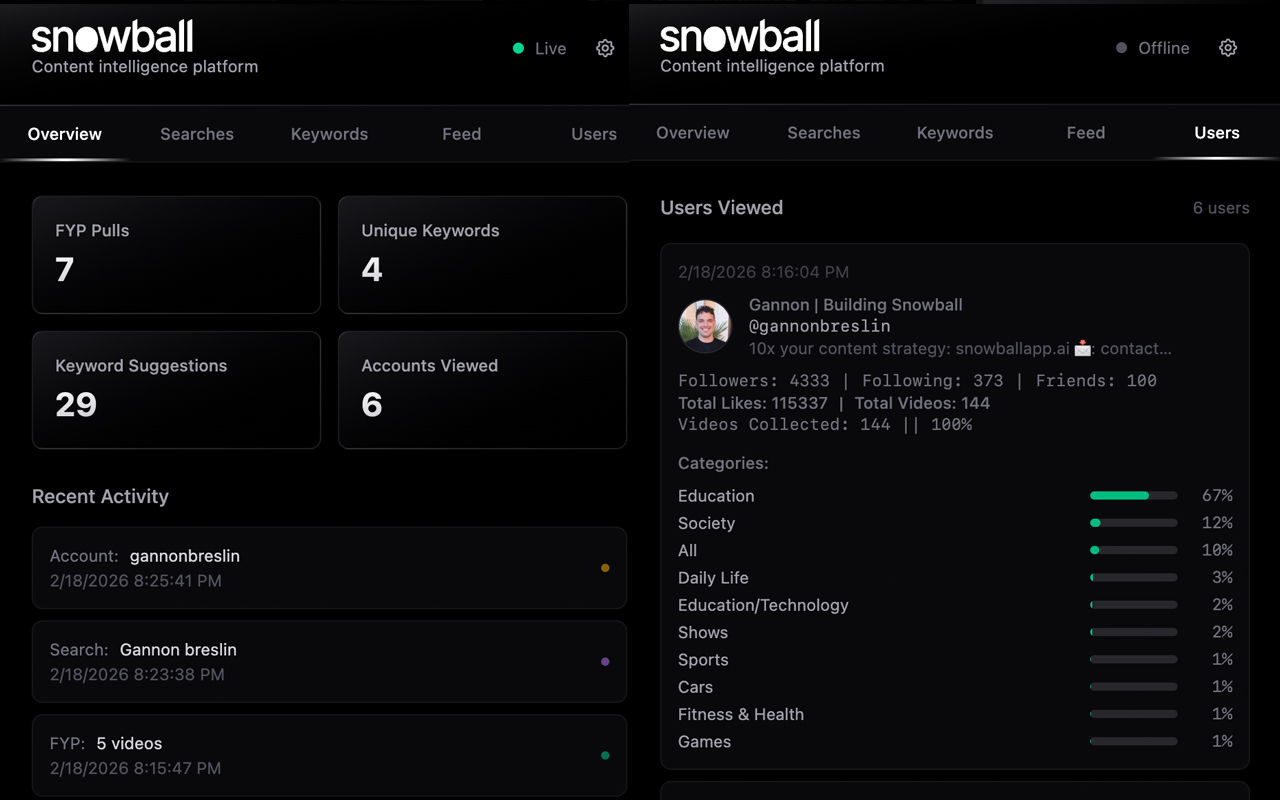Click the Gannon | Building Snowball name
Screen dimensions: 1280x800
click(x=856, y=305)
